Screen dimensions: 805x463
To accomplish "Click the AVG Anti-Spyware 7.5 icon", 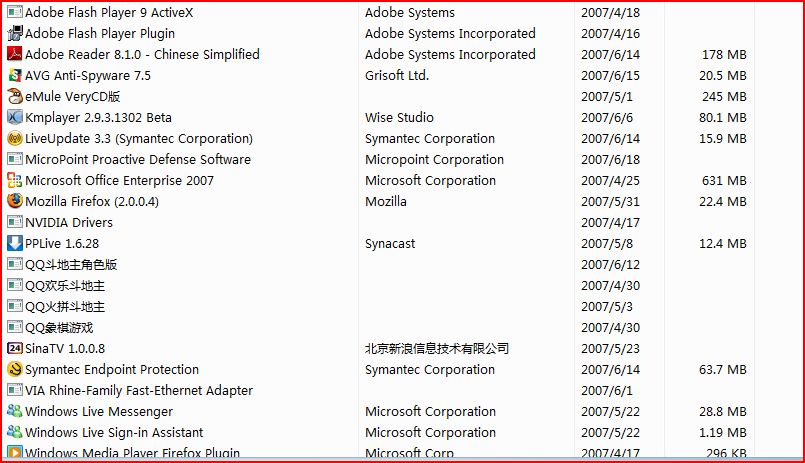I will coord(14,75).
